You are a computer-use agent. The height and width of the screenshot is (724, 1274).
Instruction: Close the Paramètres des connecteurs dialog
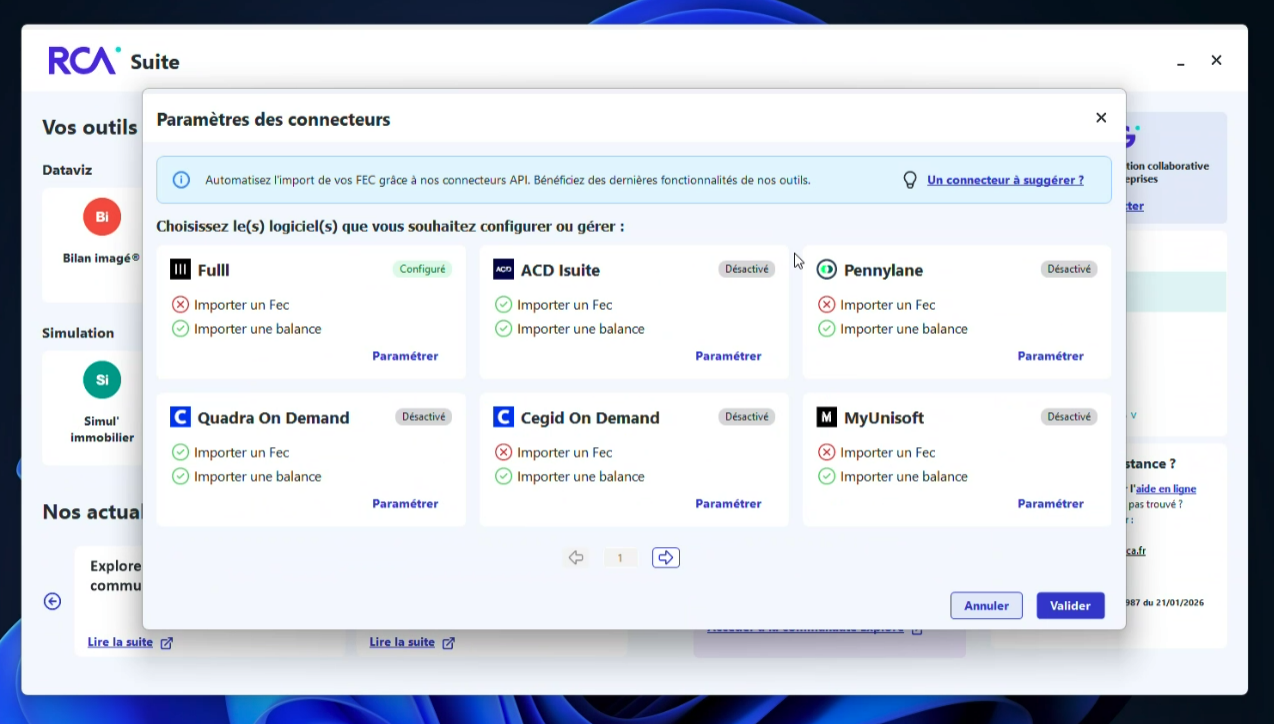(1101, 118)
